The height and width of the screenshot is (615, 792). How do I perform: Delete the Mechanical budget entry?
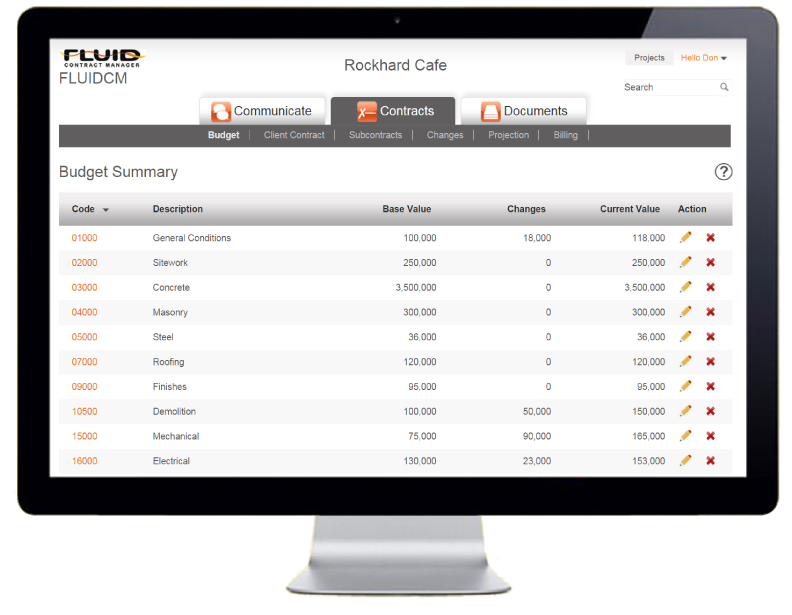point(710,436)
